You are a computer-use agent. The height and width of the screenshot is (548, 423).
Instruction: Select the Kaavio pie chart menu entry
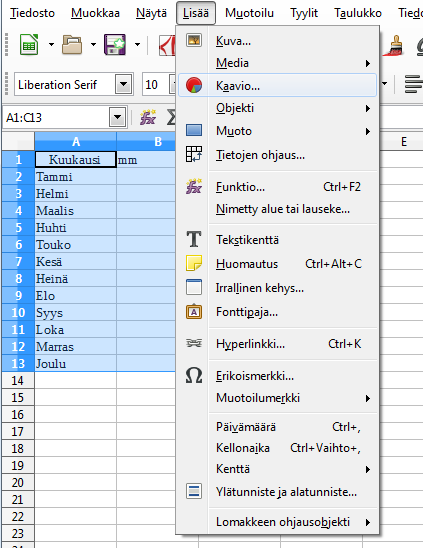[x=277, y=85]
